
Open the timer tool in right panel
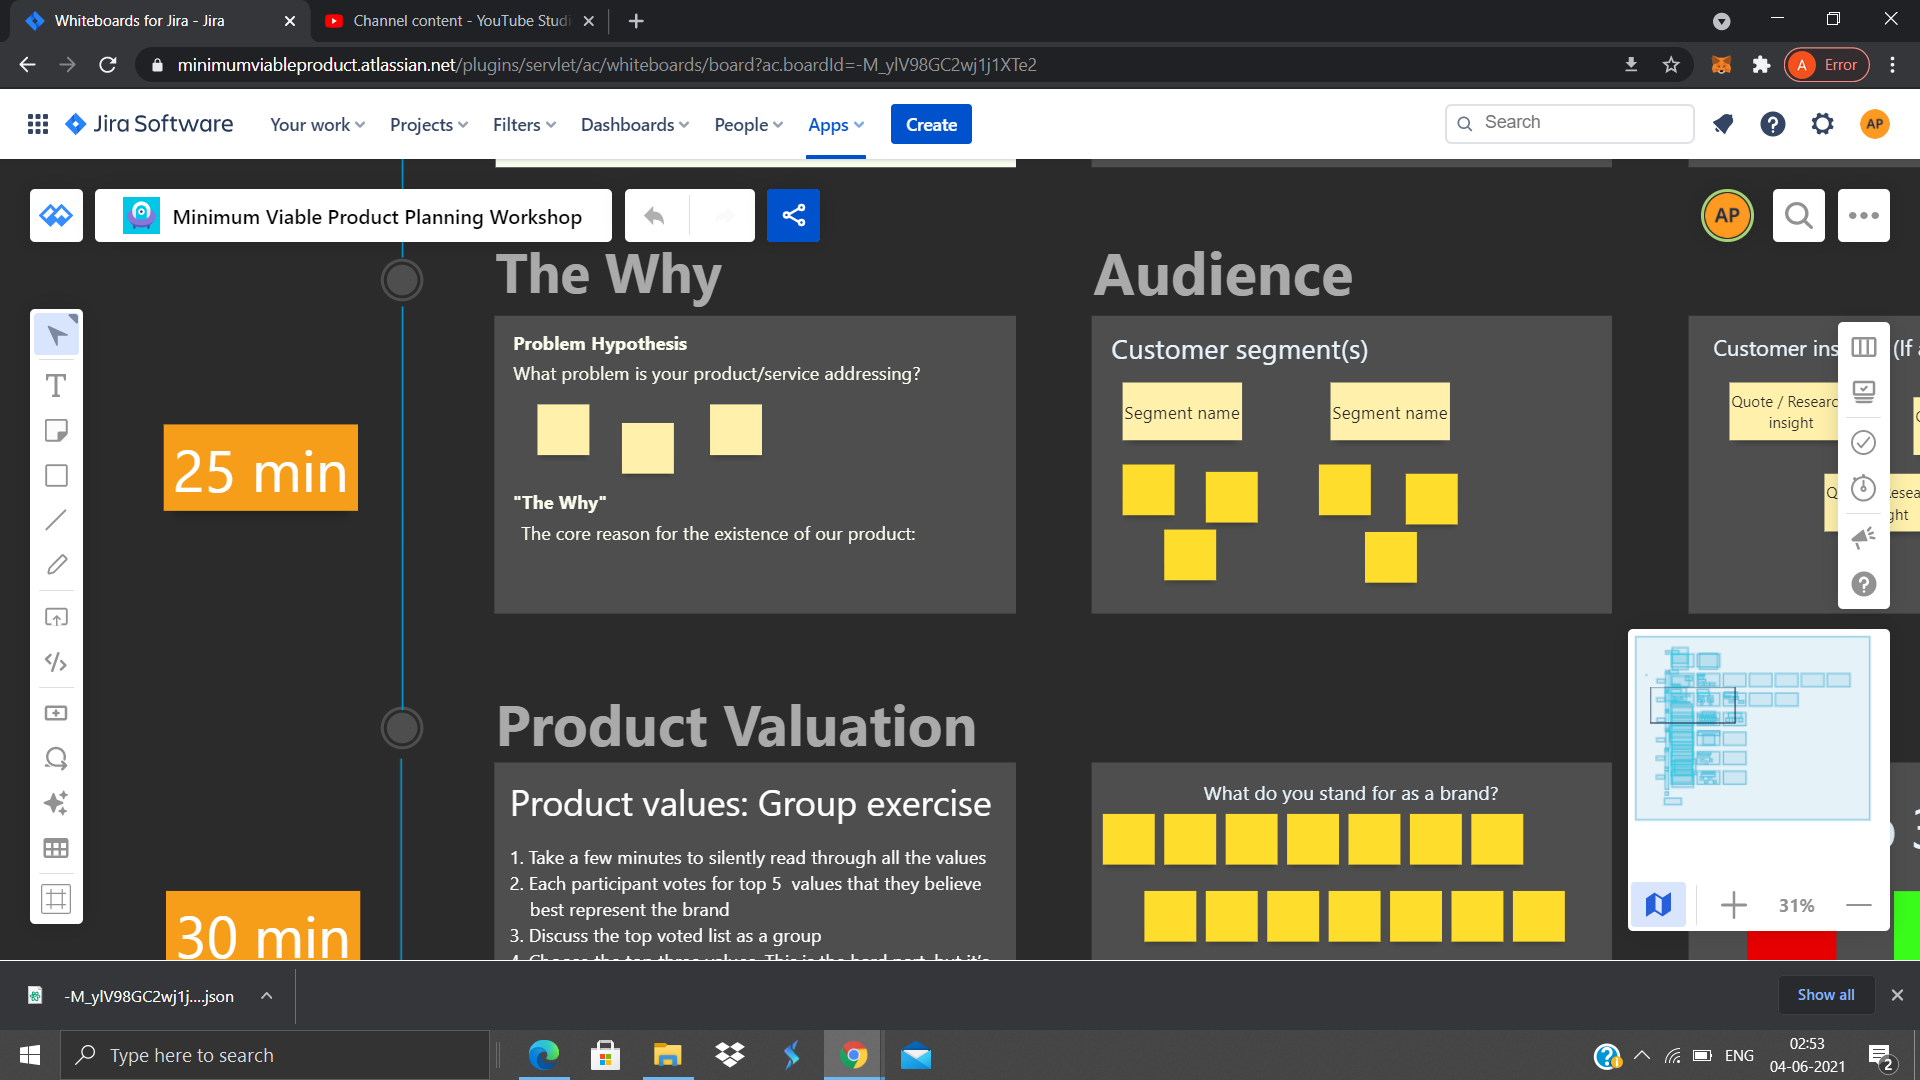1863,488
